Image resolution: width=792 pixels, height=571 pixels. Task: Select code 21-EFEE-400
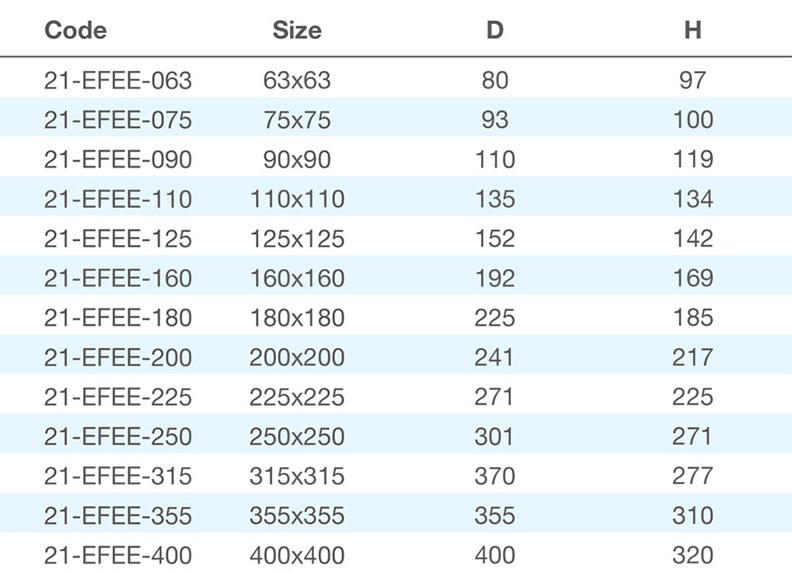[118, 555]
